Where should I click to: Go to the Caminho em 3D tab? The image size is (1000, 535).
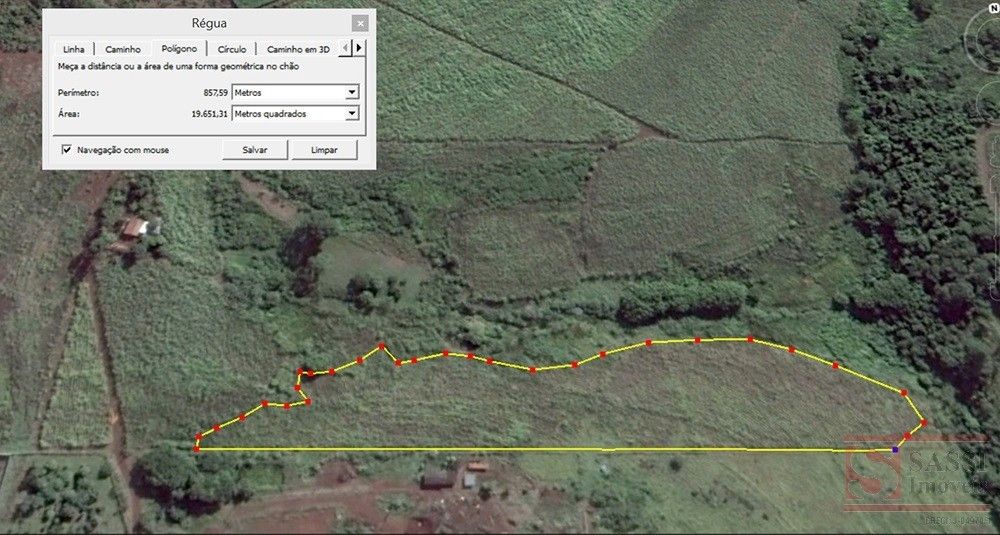(298, 49)
